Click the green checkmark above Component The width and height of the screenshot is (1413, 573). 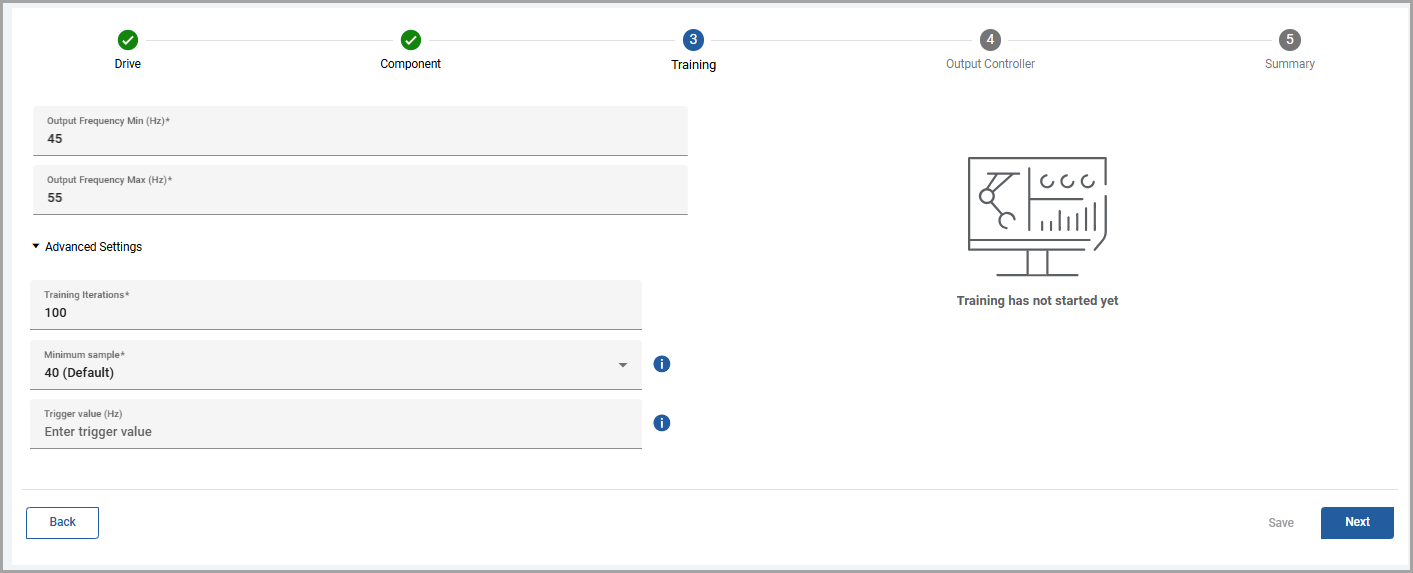coord(410,40)
